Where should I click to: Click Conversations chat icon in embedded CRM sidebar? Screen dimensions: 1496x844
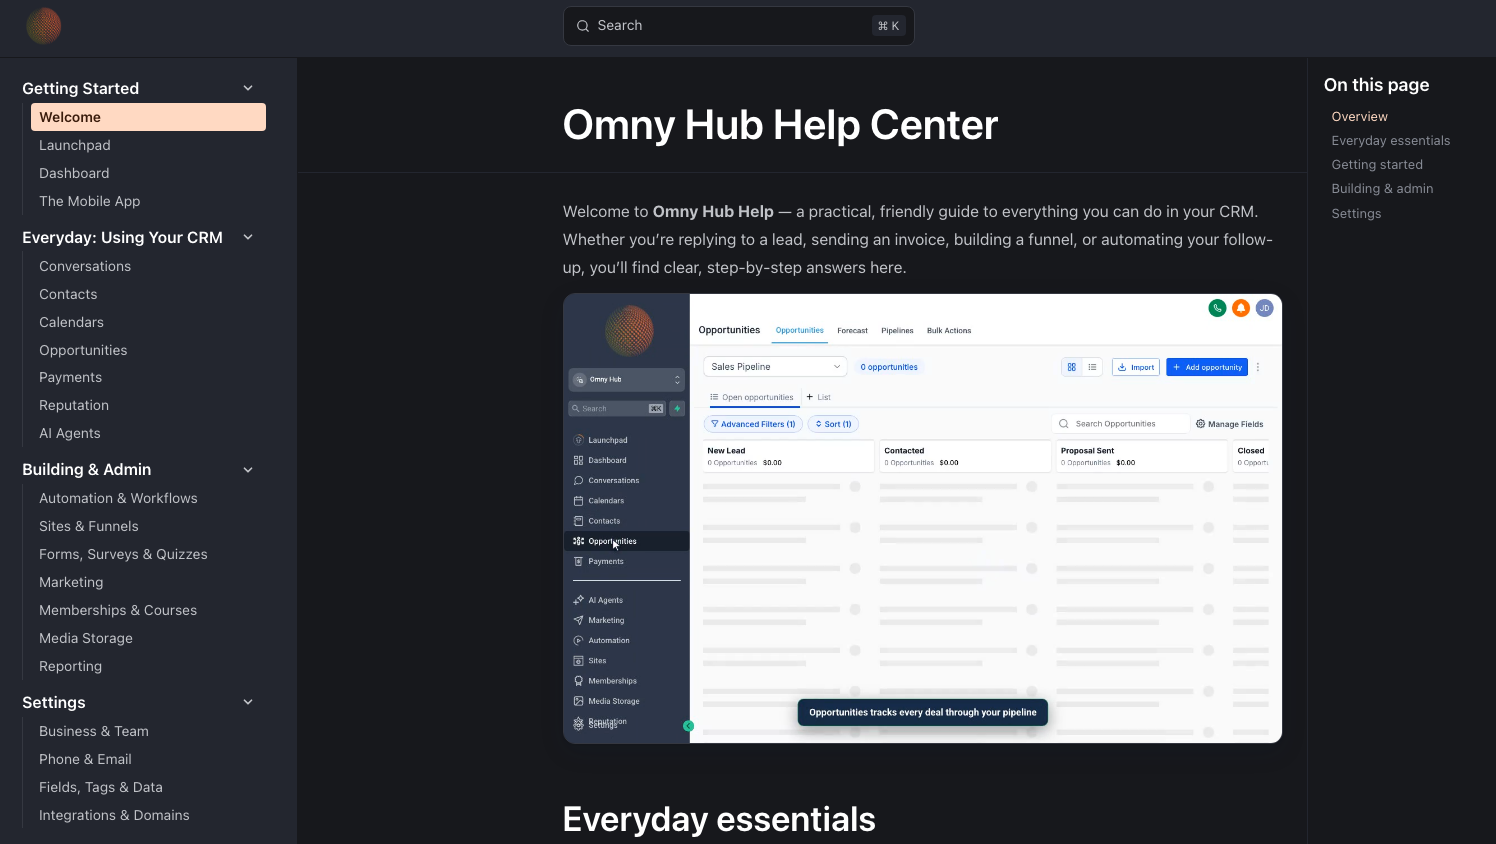pyautogui.click(x=578, y=480)
